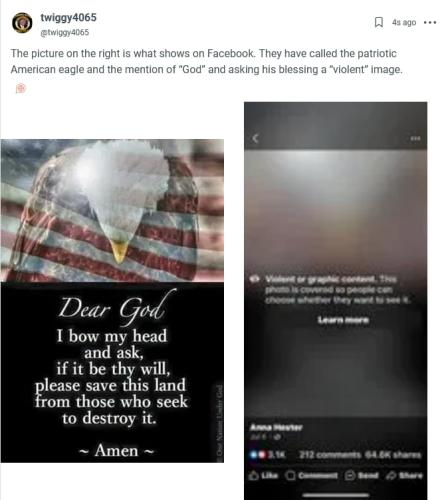The height and width of the screenshot is (500, 446).
Task: Click the small red icon below post text
Action: [x=21, y=88]
